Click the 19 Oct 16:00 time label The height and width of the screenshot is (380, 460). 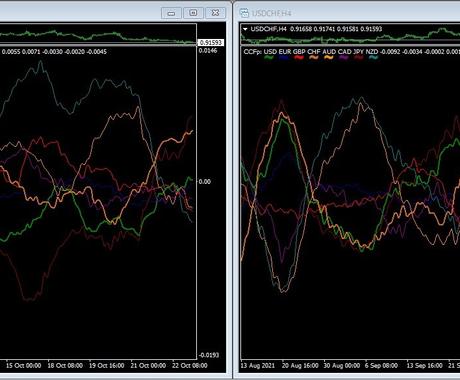[x=107, y=366]
